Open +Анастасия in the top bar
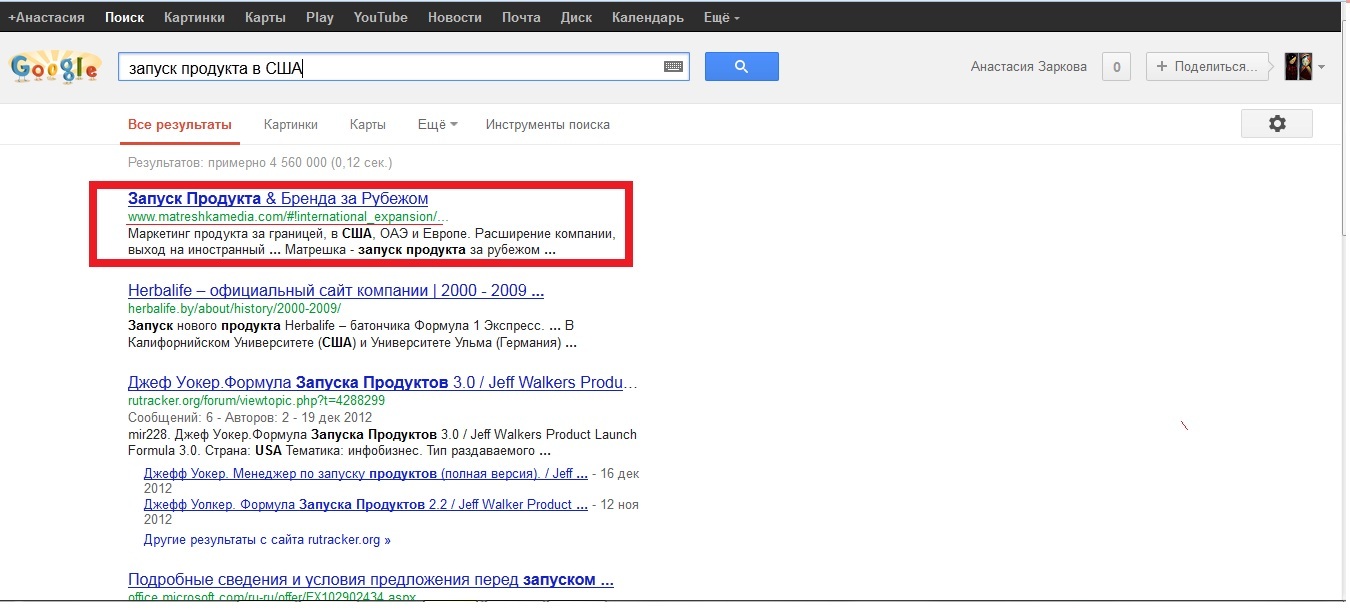The height and width of the screenshot is (610, 1350). 46,18
